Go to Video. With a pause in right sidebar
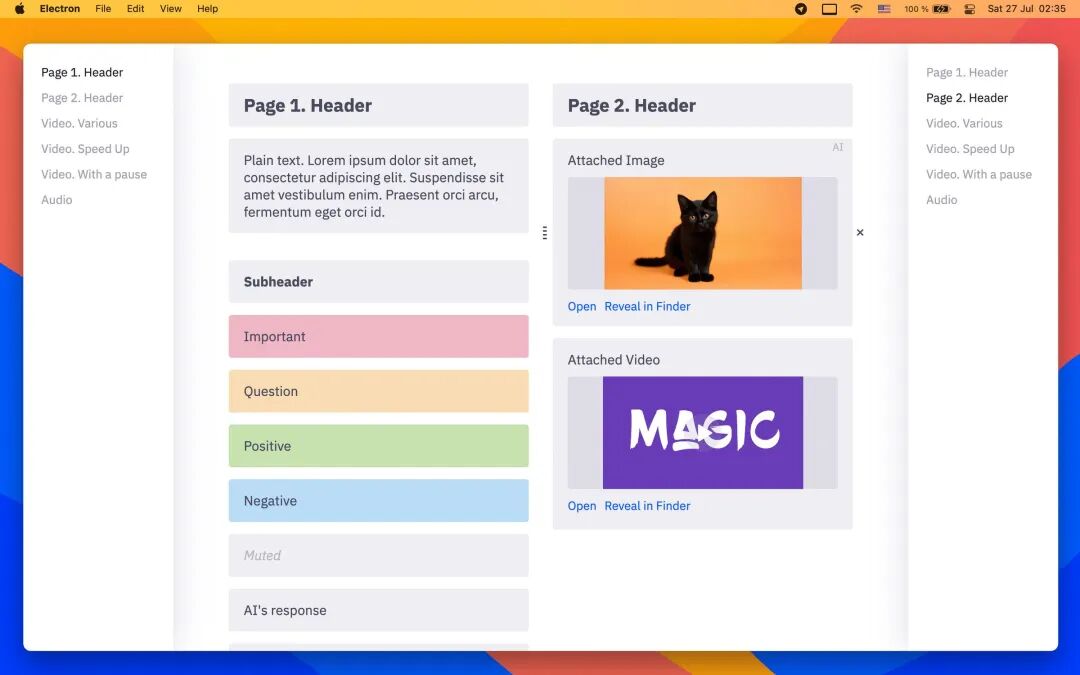 (x=979, y=174)
